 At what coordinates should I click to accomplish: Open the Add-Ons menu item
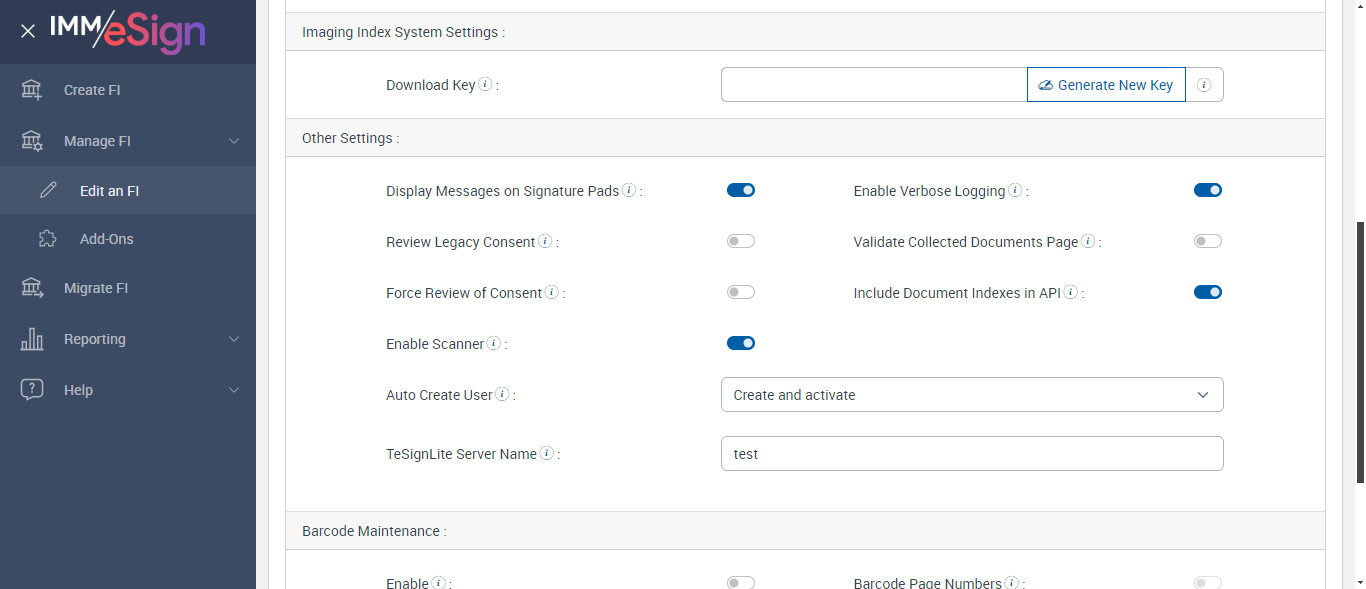coord(107,239)
